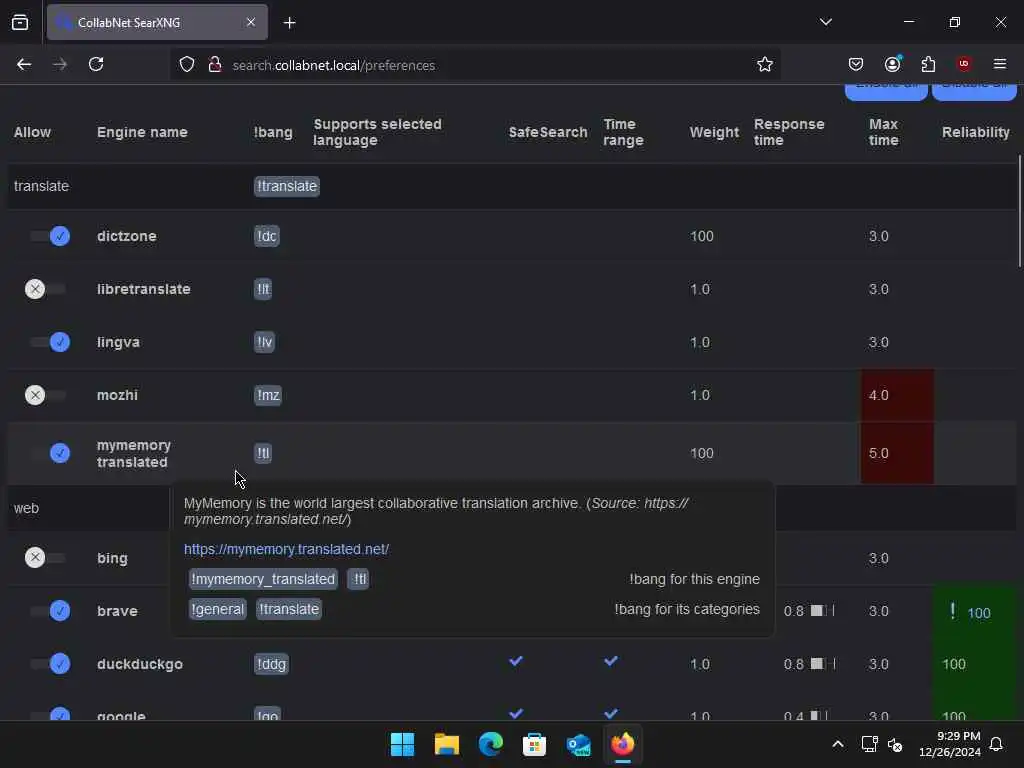Open Pocket save icon
The width and height of the screenshot is (1024, 768).
point(856,65)
